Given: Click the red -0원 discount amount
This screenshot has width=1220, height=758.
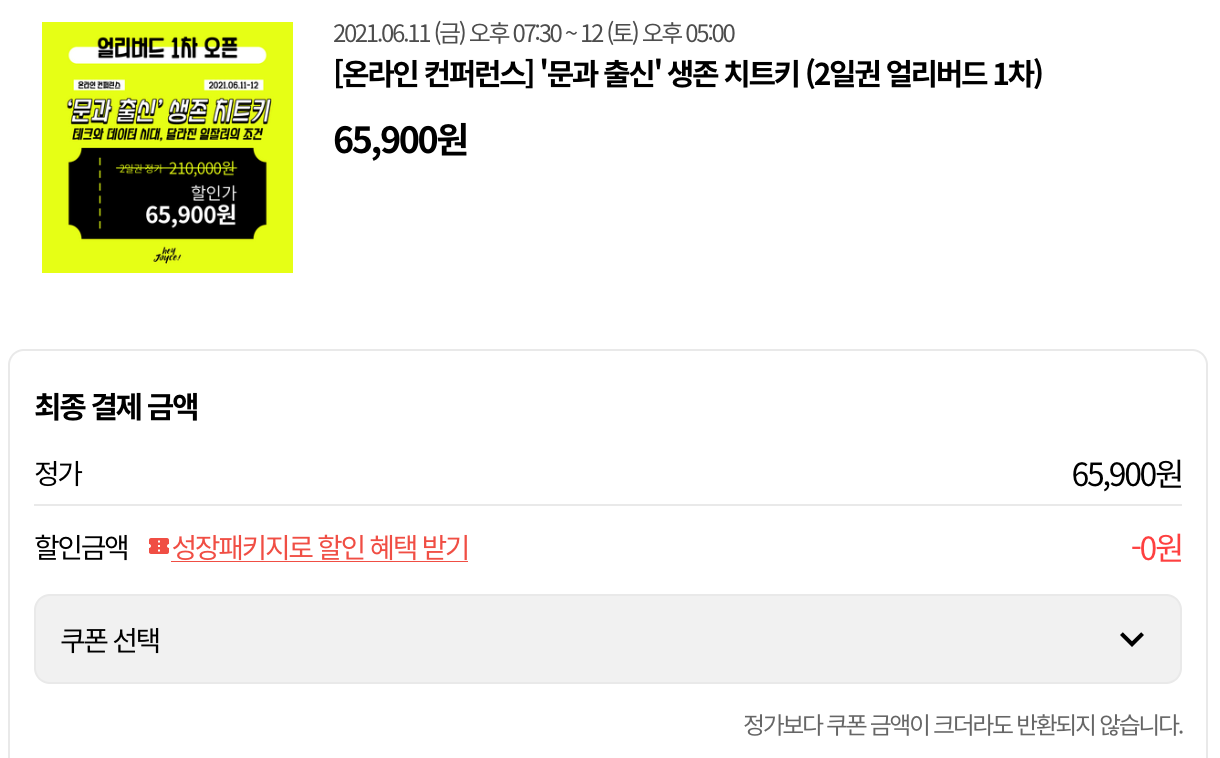Looking at the screenshot, I should tap(1156, 548).
